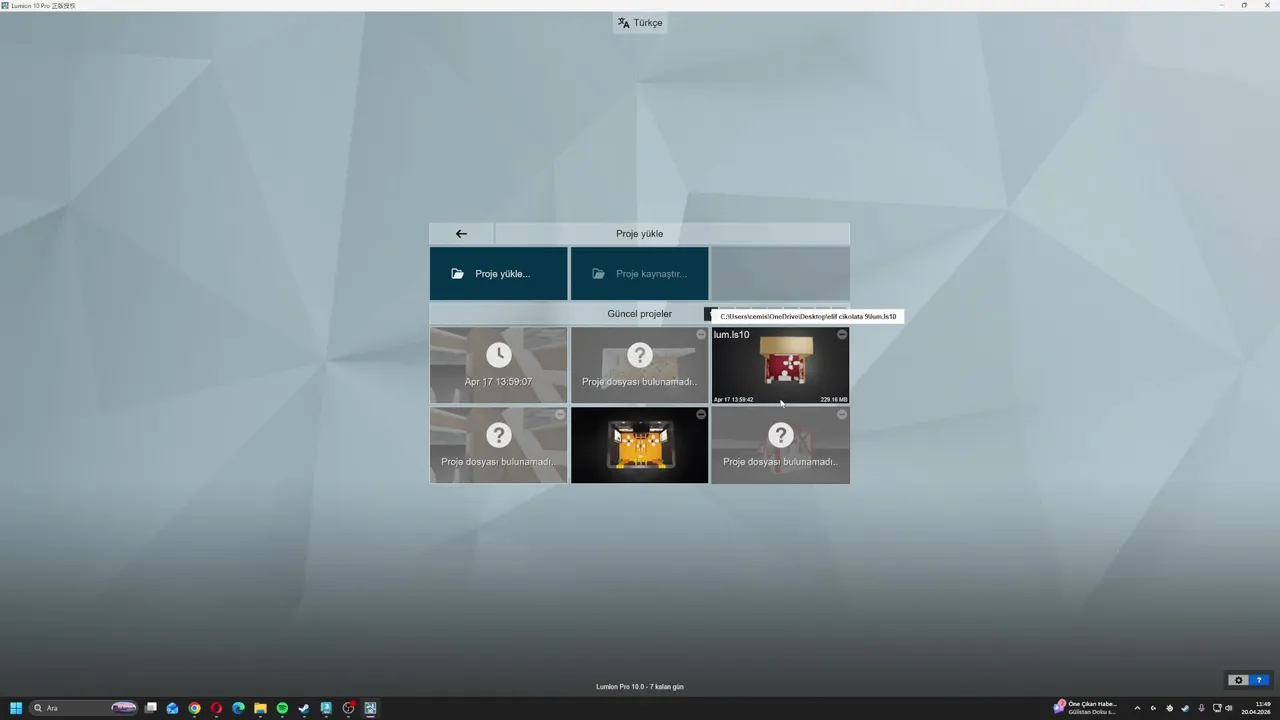Viewport: 1280px width, 720px height.
Task: Click the Proje yükle... button
Action: pos(498,273)
